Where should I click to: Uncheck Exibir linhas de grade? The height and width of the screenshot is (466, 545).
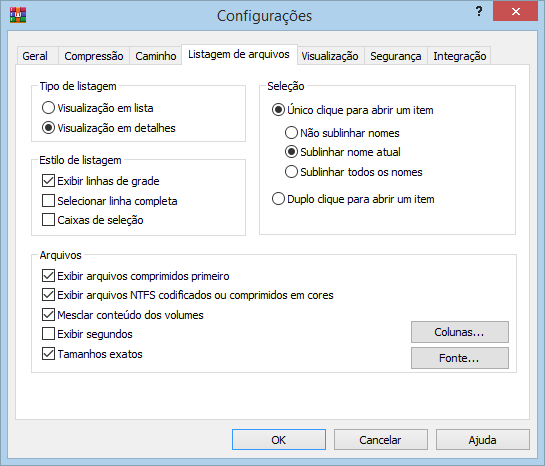[x=100, y=181]
